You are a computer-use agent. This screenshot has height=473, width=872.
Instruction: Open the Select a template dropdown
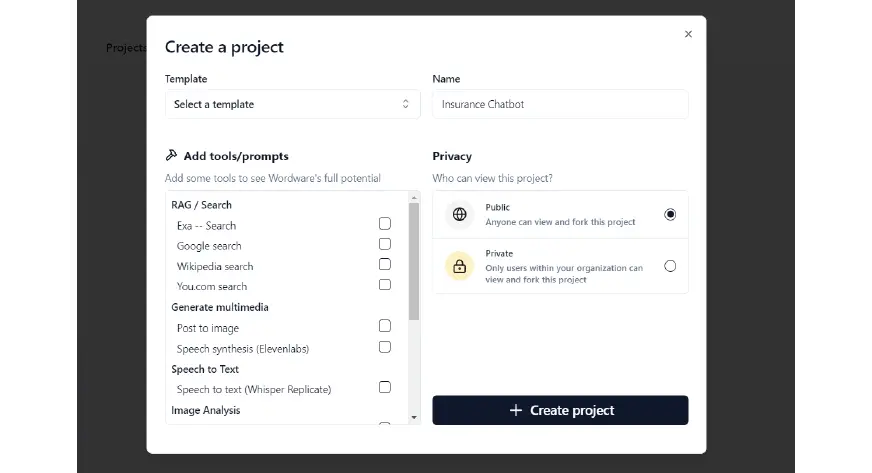pos(293,104)
